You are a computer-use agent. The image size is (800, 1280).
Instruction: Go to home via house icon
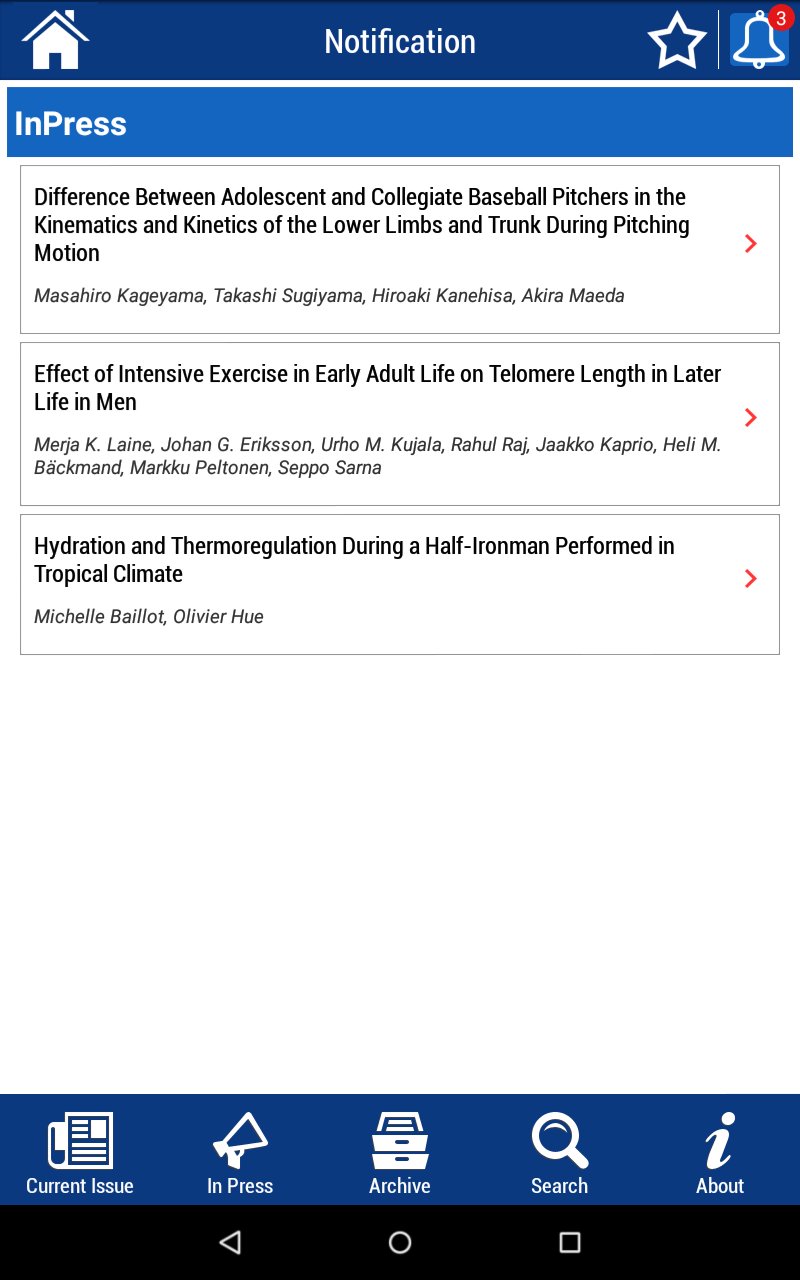pyautogui.click(x=56, y=40)
